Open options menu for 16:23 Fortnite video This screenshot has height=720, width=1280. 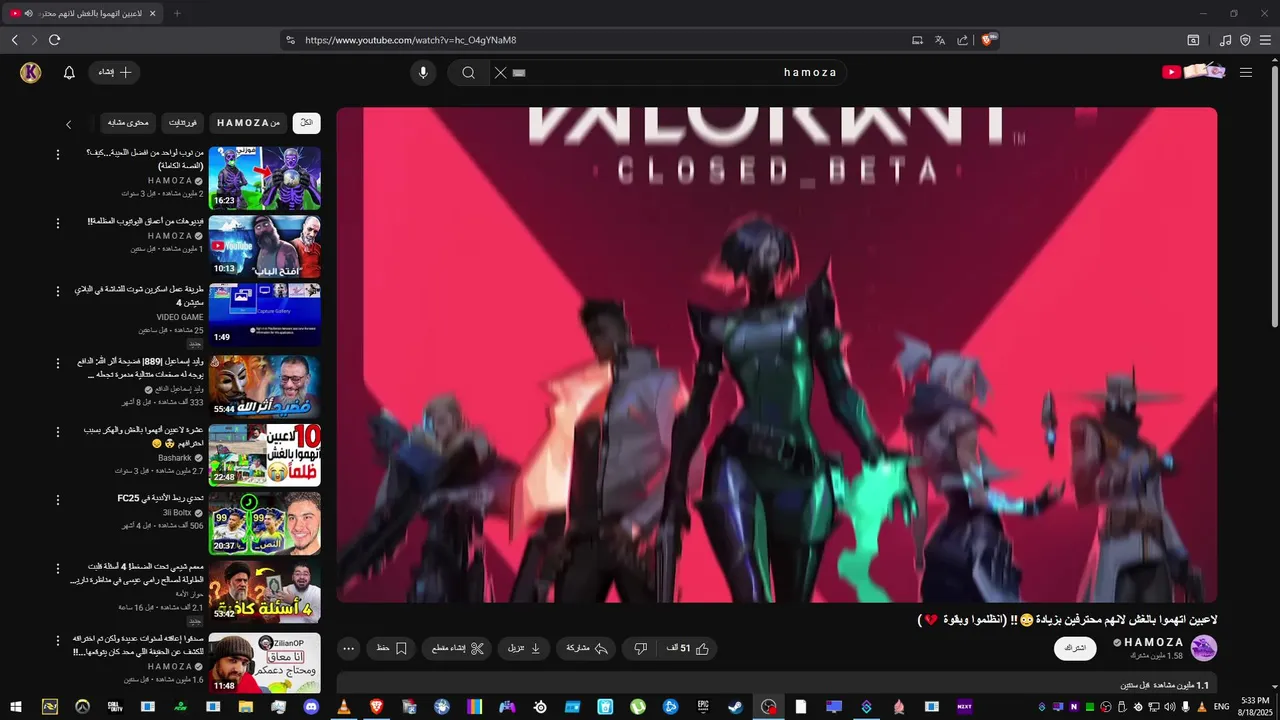tap(57, 155)
